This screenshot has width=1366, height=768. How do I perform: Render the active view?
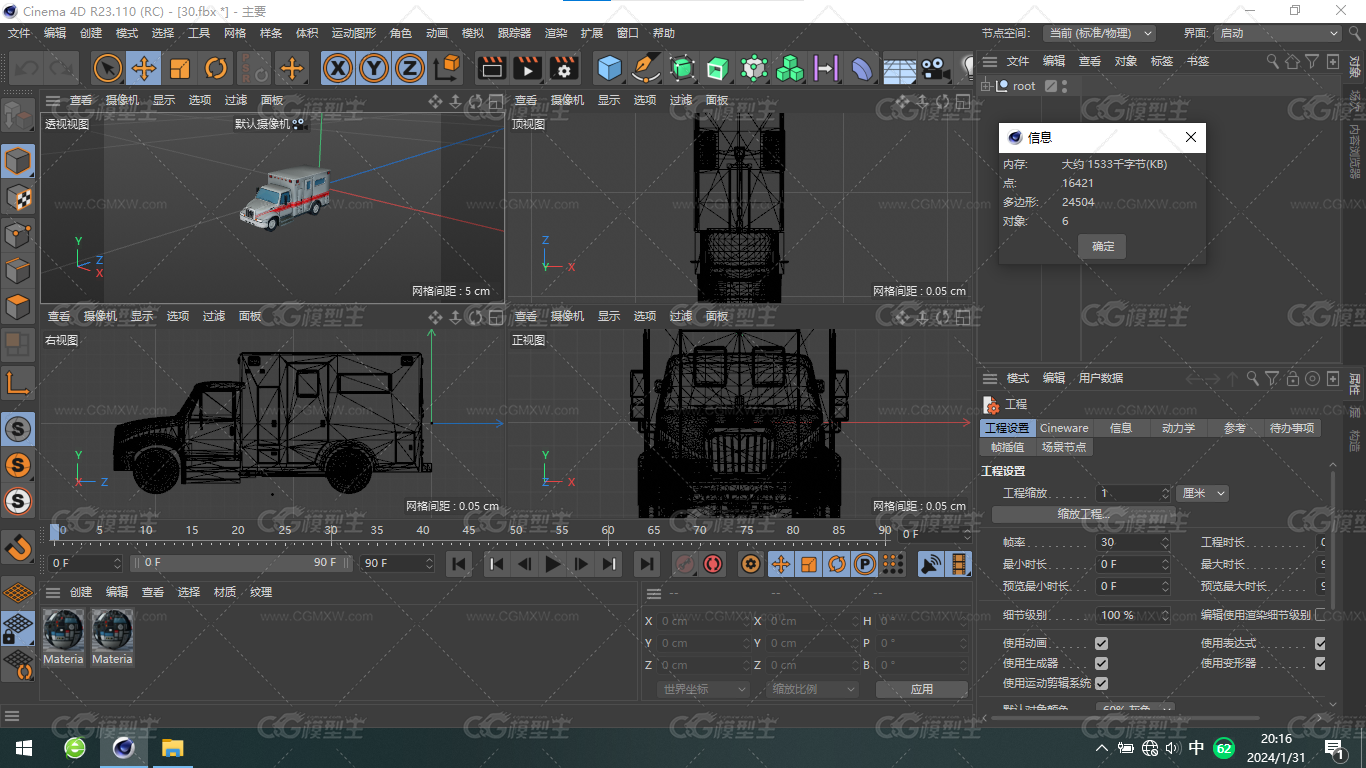pyautogui.click(x=492, y=68)
